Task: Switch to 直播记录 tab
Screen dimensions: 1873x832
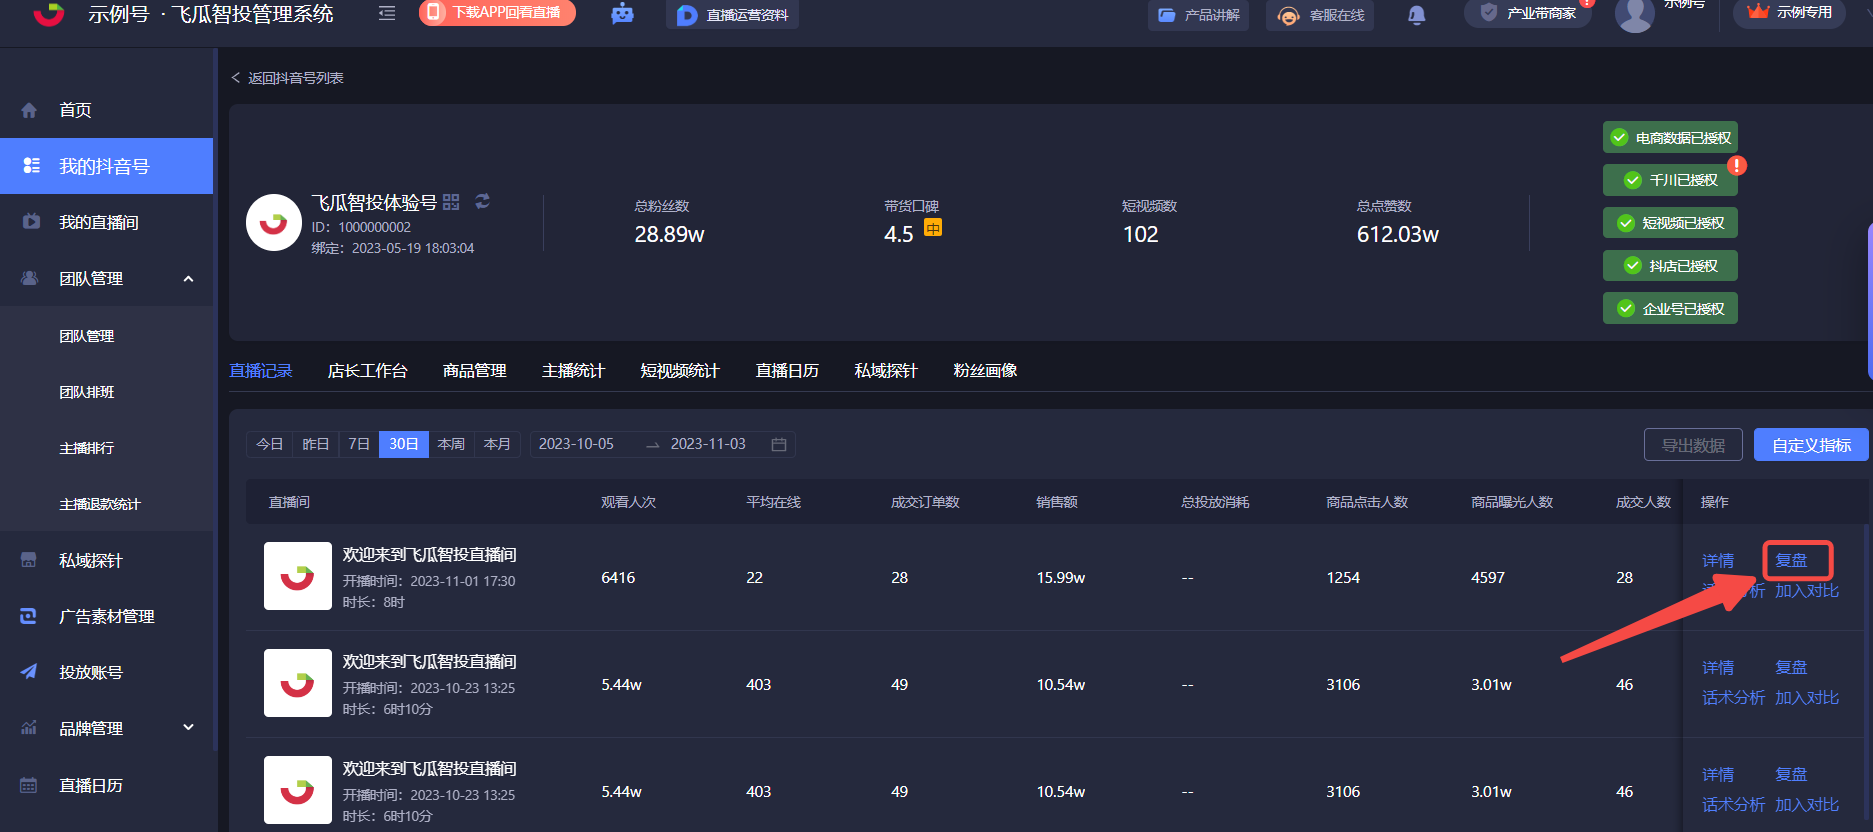Action: pyautogui.click(x=261, y=371)
